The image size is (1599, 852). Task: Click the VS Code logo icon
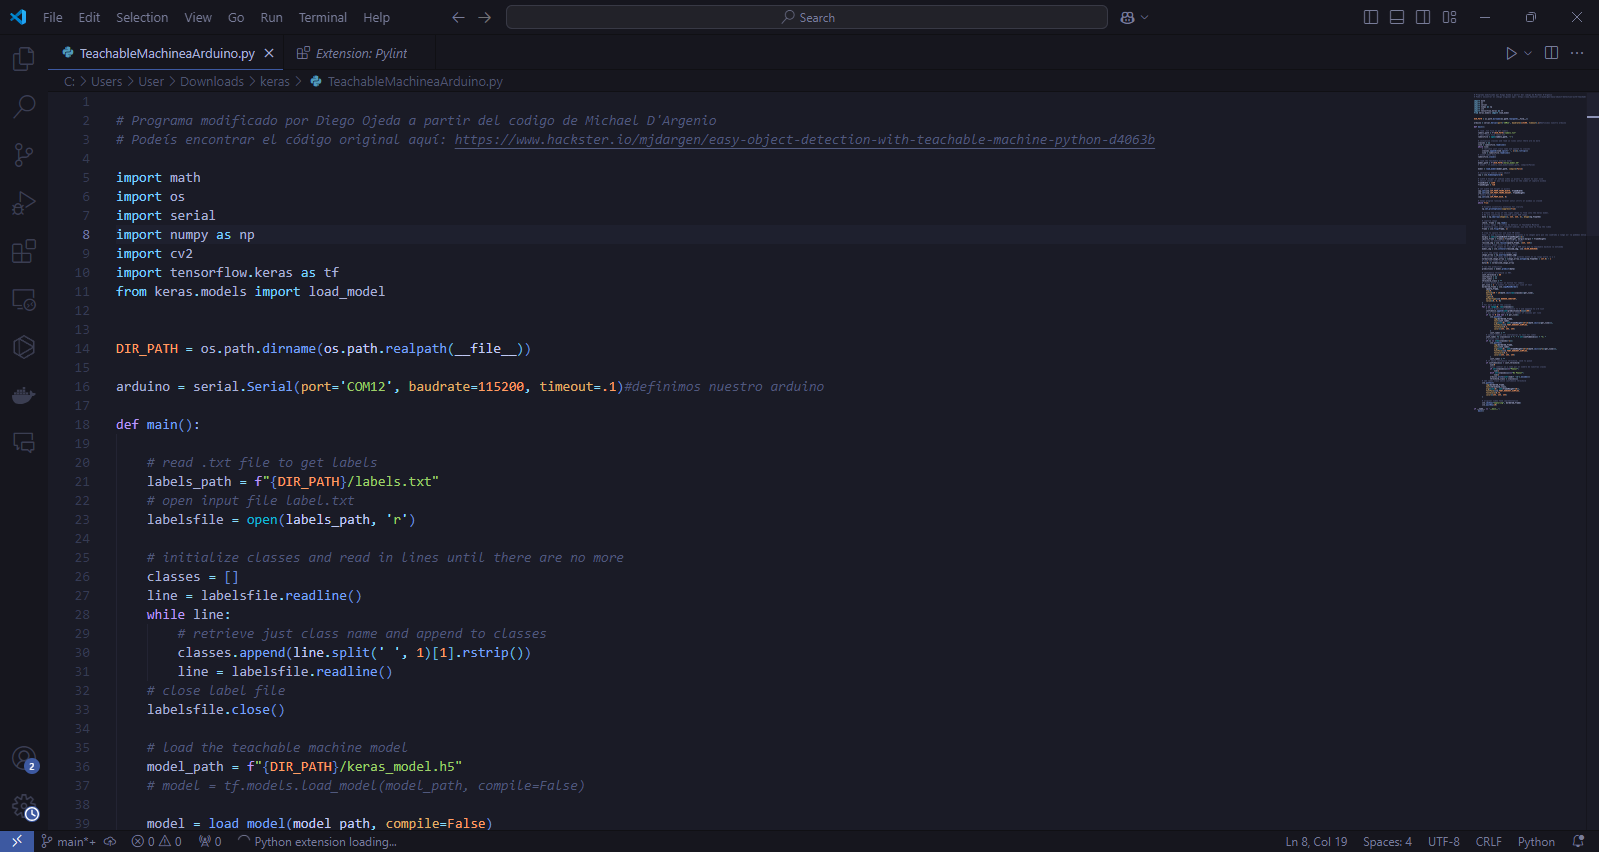pyautogui.click(x=18, y=17)
